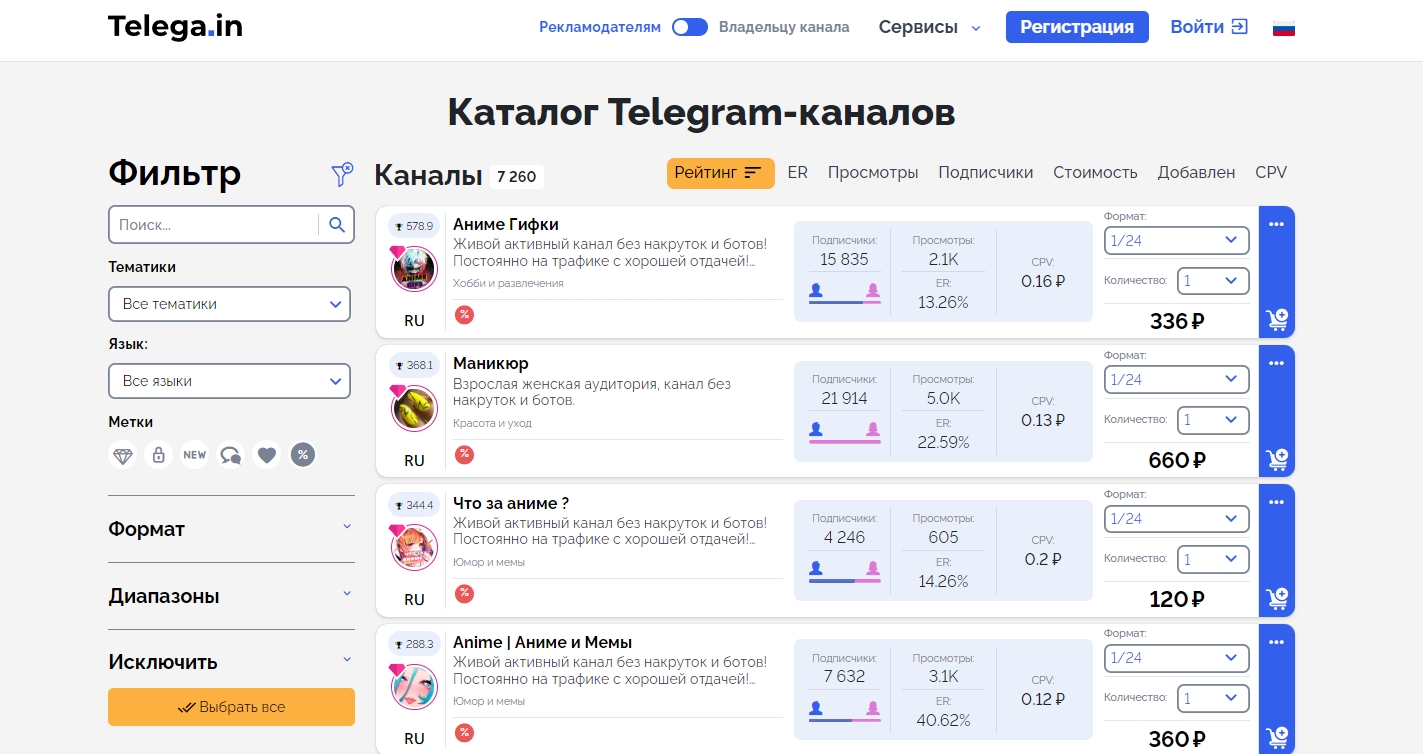Select the diamond premium tag icon

click(x=122, y=454)
